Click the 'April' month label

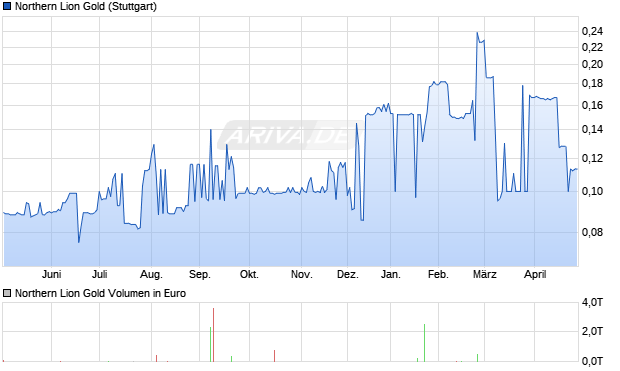[x=535, y=274]
